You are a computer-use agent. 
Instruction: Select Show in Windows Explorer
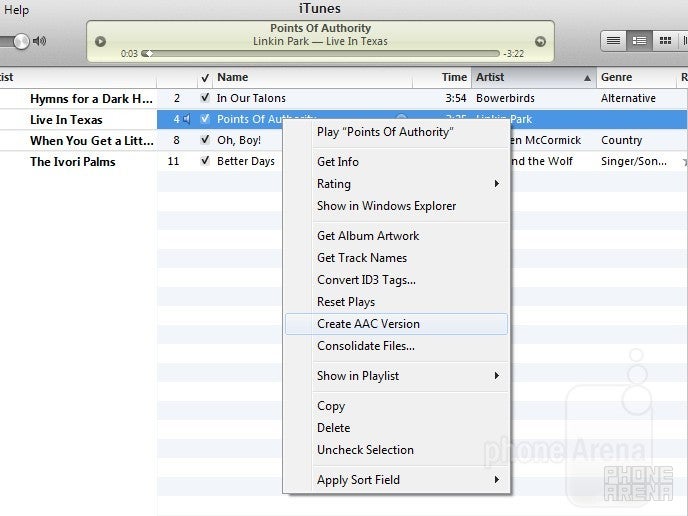[396, 206]
